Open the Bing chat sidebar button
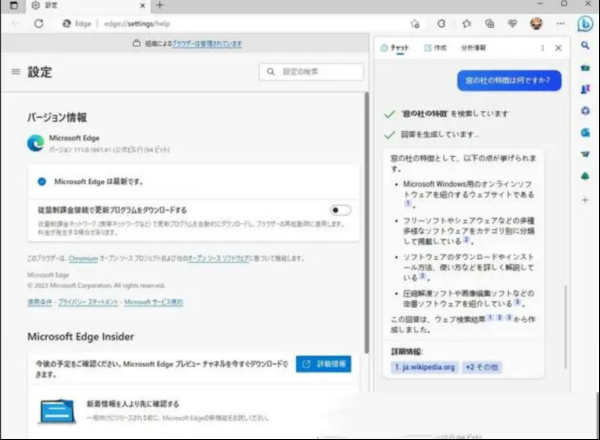The width and height of the screenshot is (600, 440). click(585, 24)
